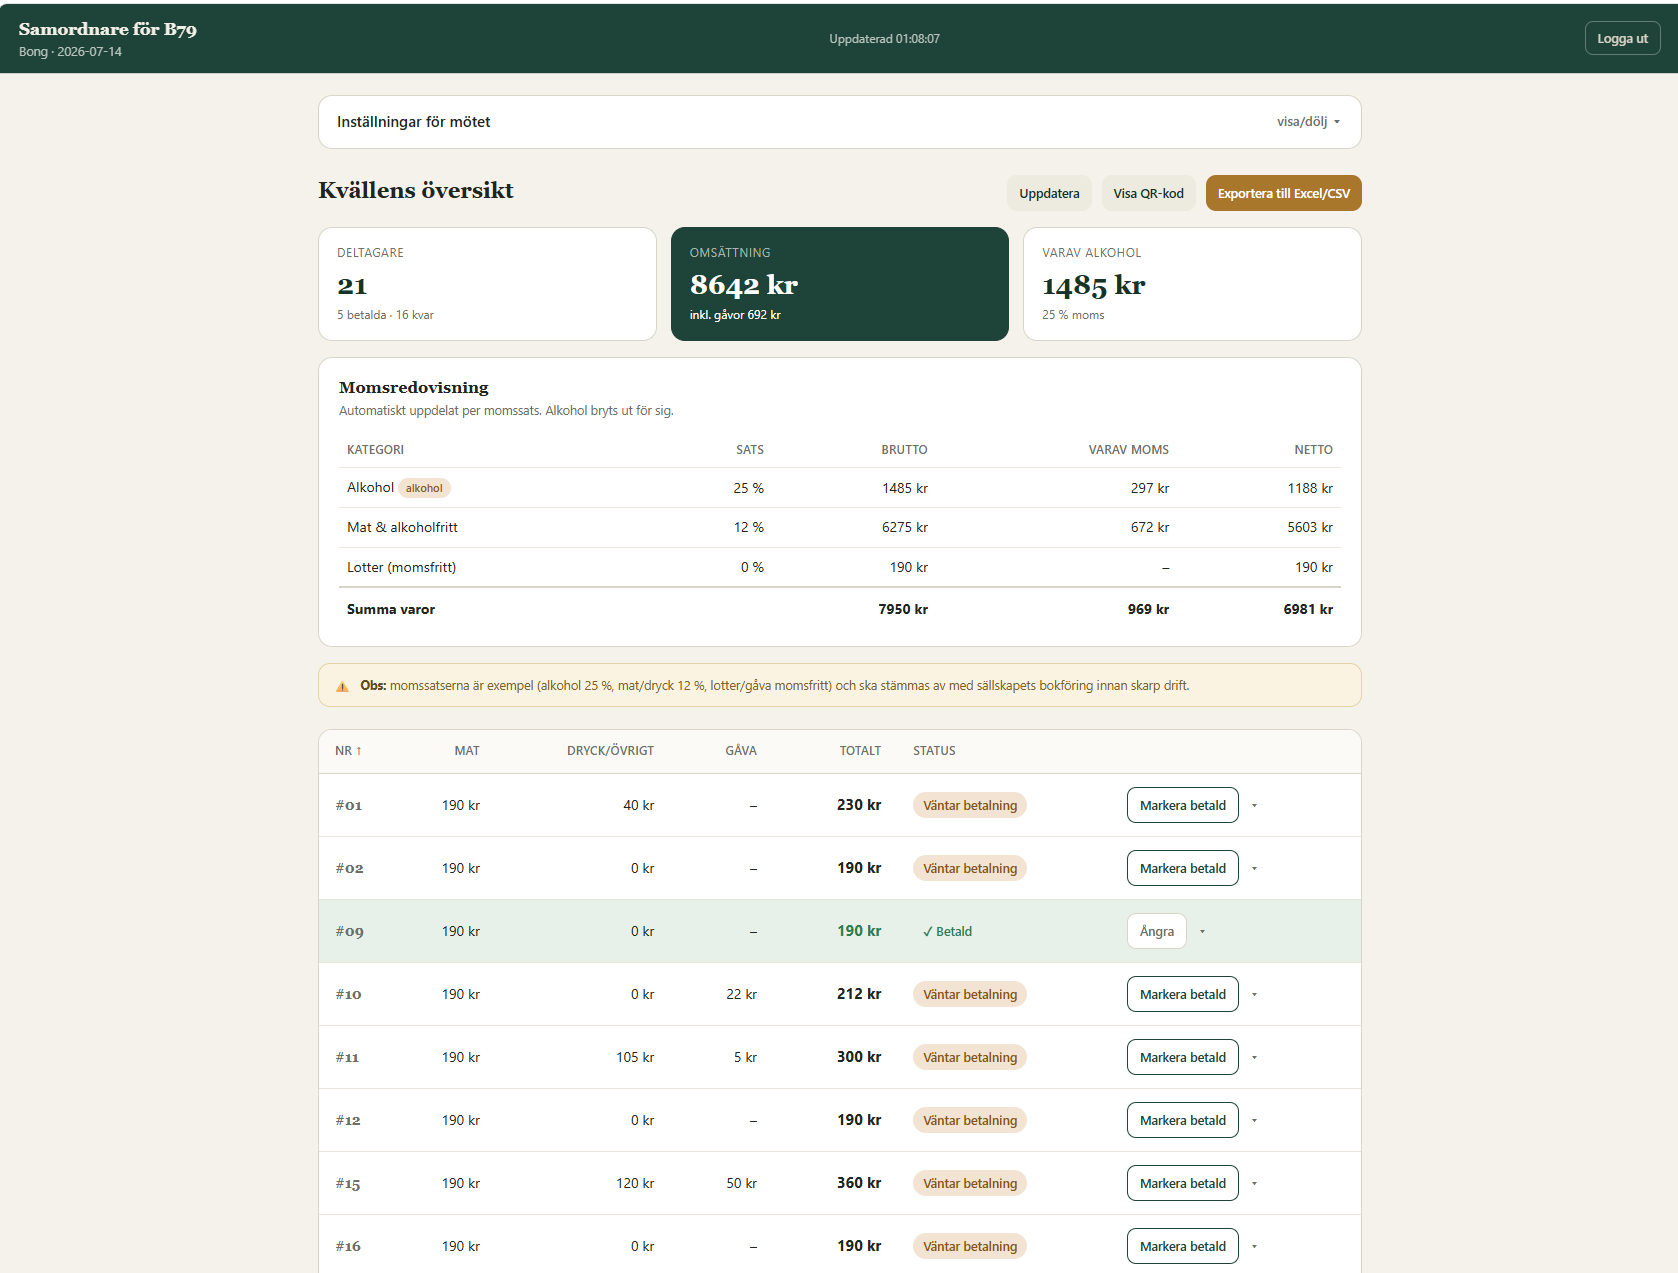
Task: Click the TOTALT column header
Action: pos(860,751)
